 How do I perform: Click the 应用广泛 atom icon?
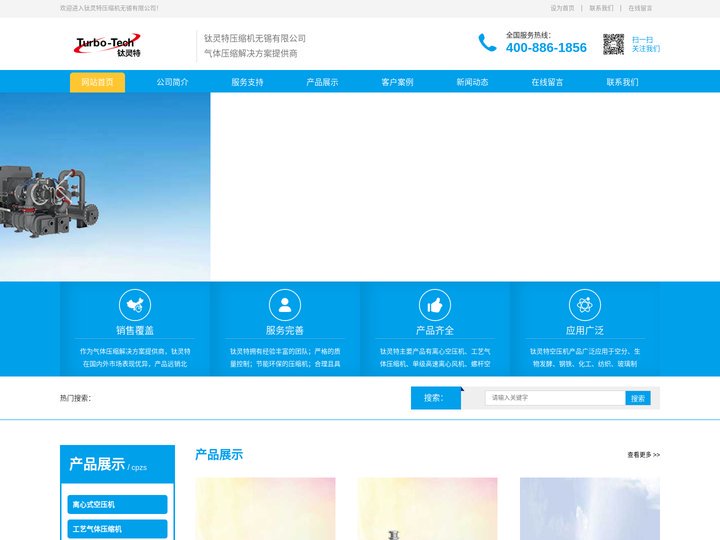[585, 305]
